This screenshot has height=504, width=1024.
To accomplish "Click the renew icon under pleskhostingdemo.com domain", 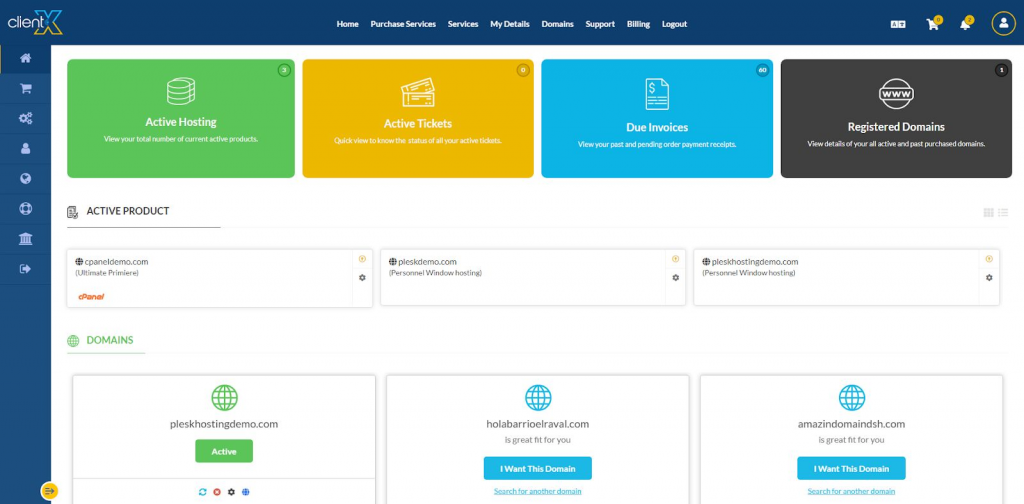I will click(x=203, y=492).
